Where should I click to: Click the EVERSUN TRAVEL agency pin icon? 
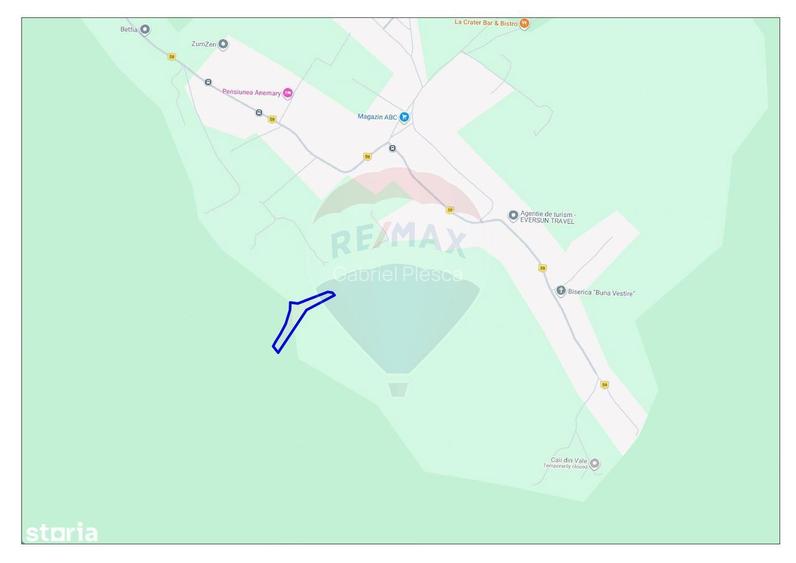tap(513, 216)
